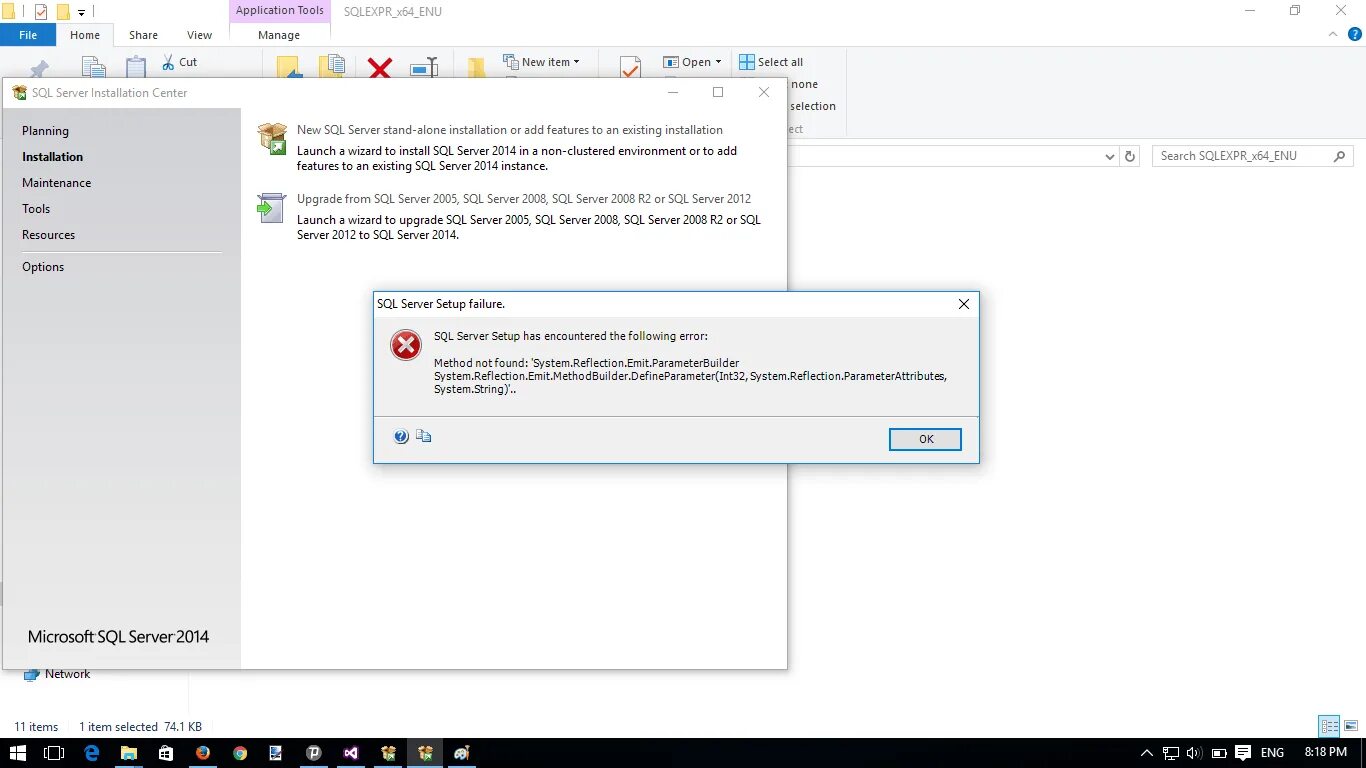Image resolution: width=1366 pixels, height=768 pixels.
Task: Open the Paint palette taskbar icon
Action: (x=462, y=753)
